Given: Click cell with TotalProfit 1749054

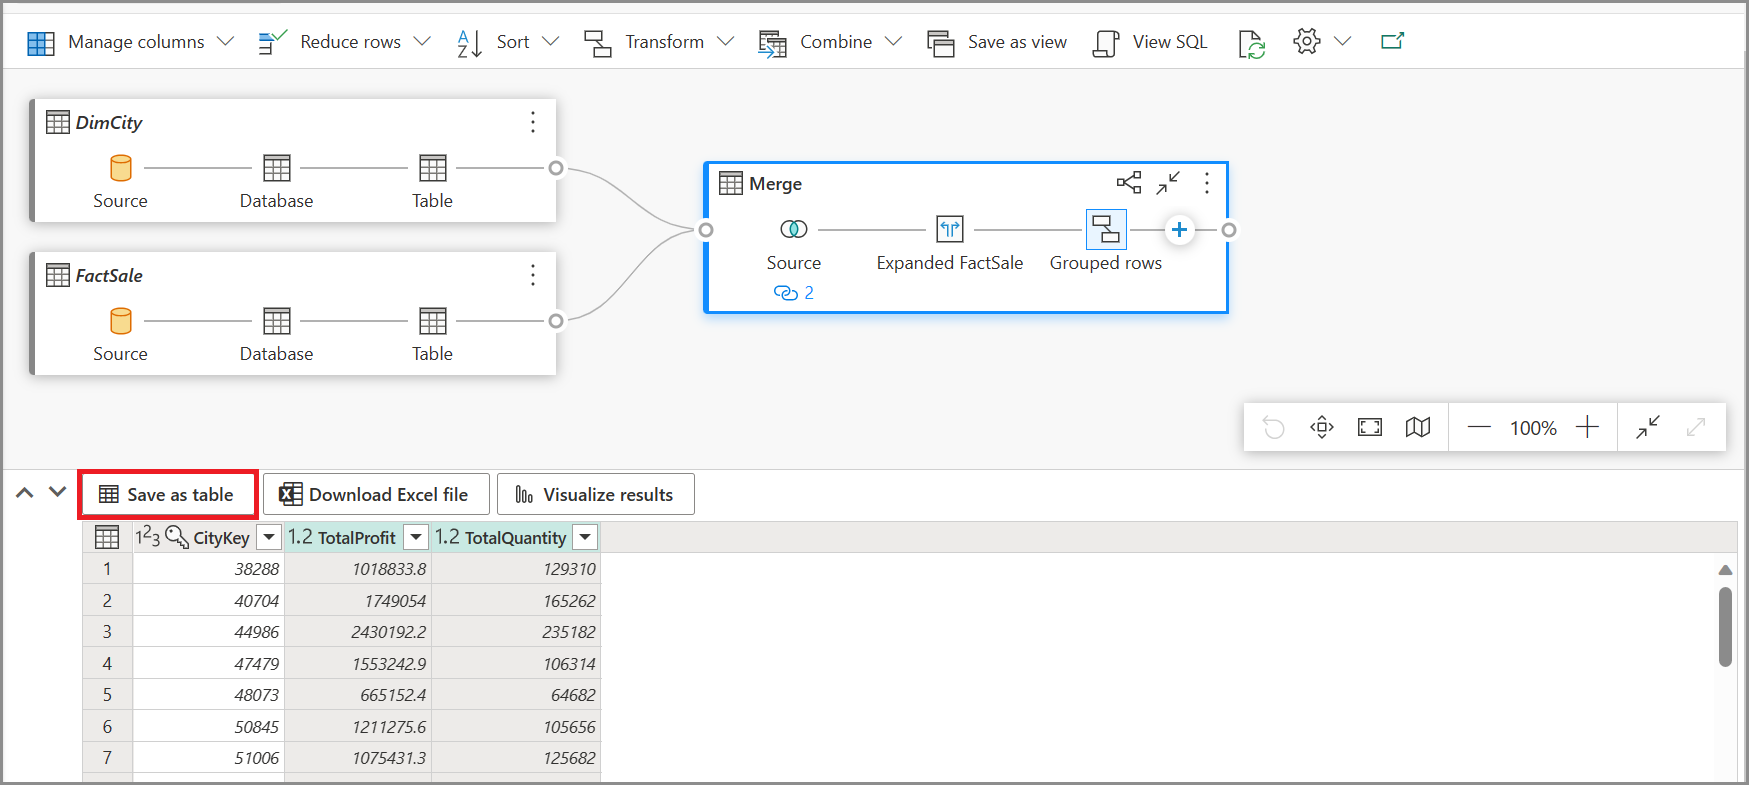Looking at the screenshot, I should (x=358, y=601).
